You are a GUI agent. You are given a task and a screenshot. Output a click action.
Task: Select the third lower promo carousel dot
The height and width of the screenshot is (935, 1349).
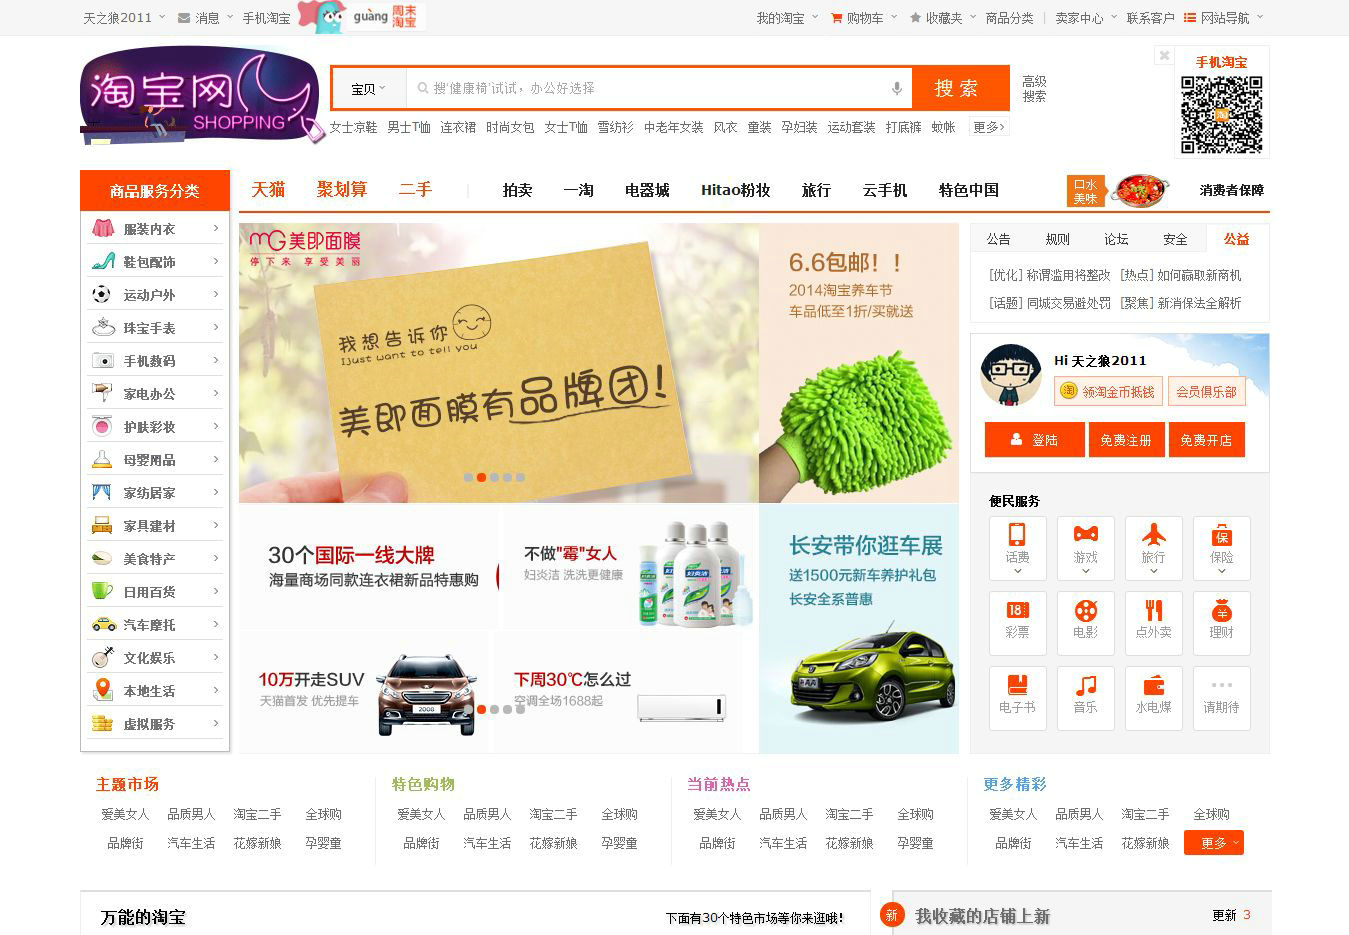tap(494, 709)
